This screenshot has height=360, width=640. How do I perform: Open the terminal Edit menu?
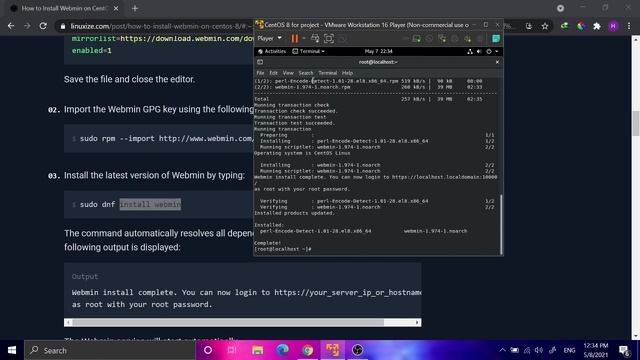point(273,73)
